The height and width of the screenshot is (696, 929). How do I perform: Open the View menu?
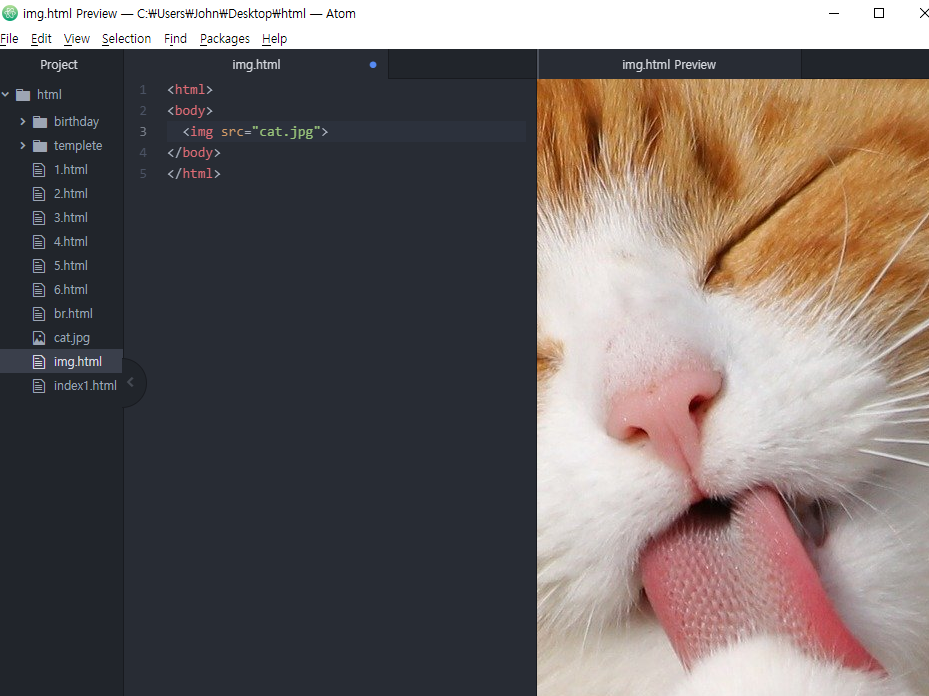[x=77, y=39]
